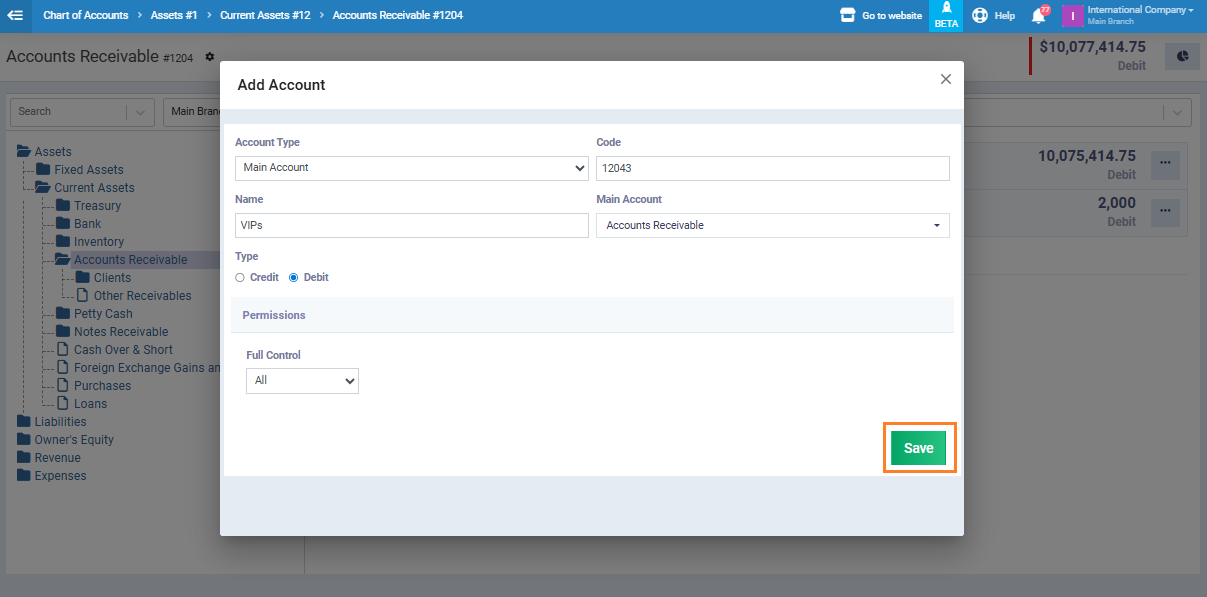Open the Account Type dropdown
The height and width of the screenshot is (597, 1207).
(411, 168)
